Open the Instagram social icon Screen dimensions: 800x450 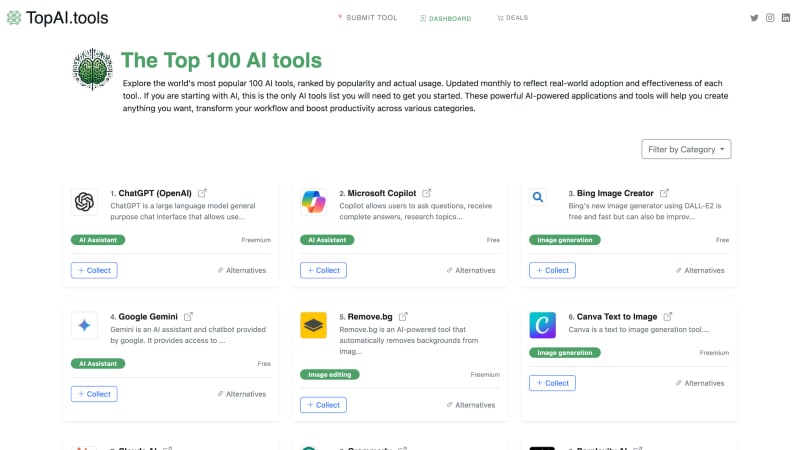click(x=770, y=18)
